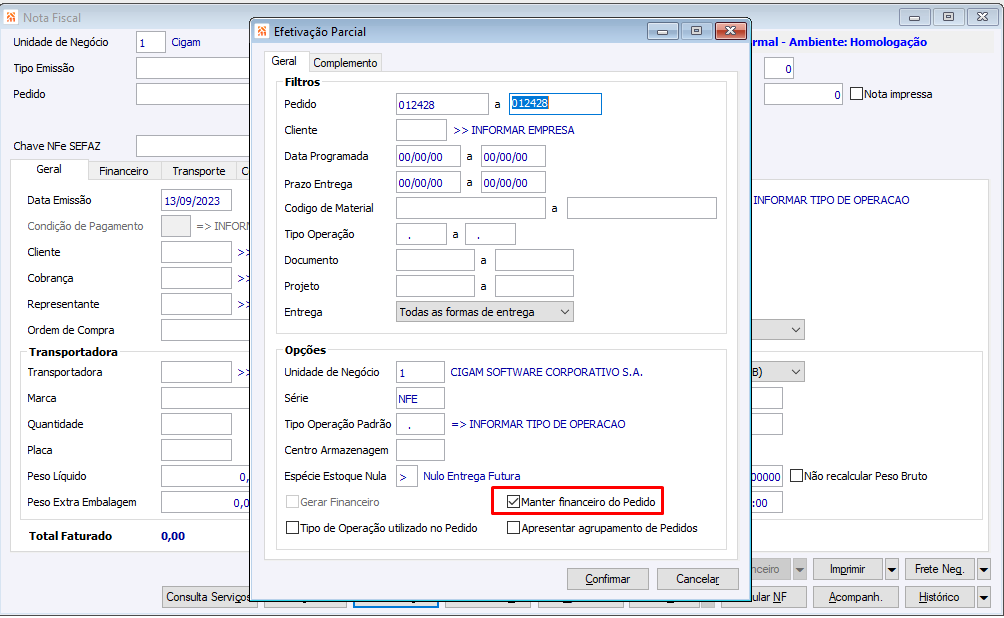The image size is (1004, 618).
Task: Select the Geral tab in Nota Fiscal
Action: point(49,169)
